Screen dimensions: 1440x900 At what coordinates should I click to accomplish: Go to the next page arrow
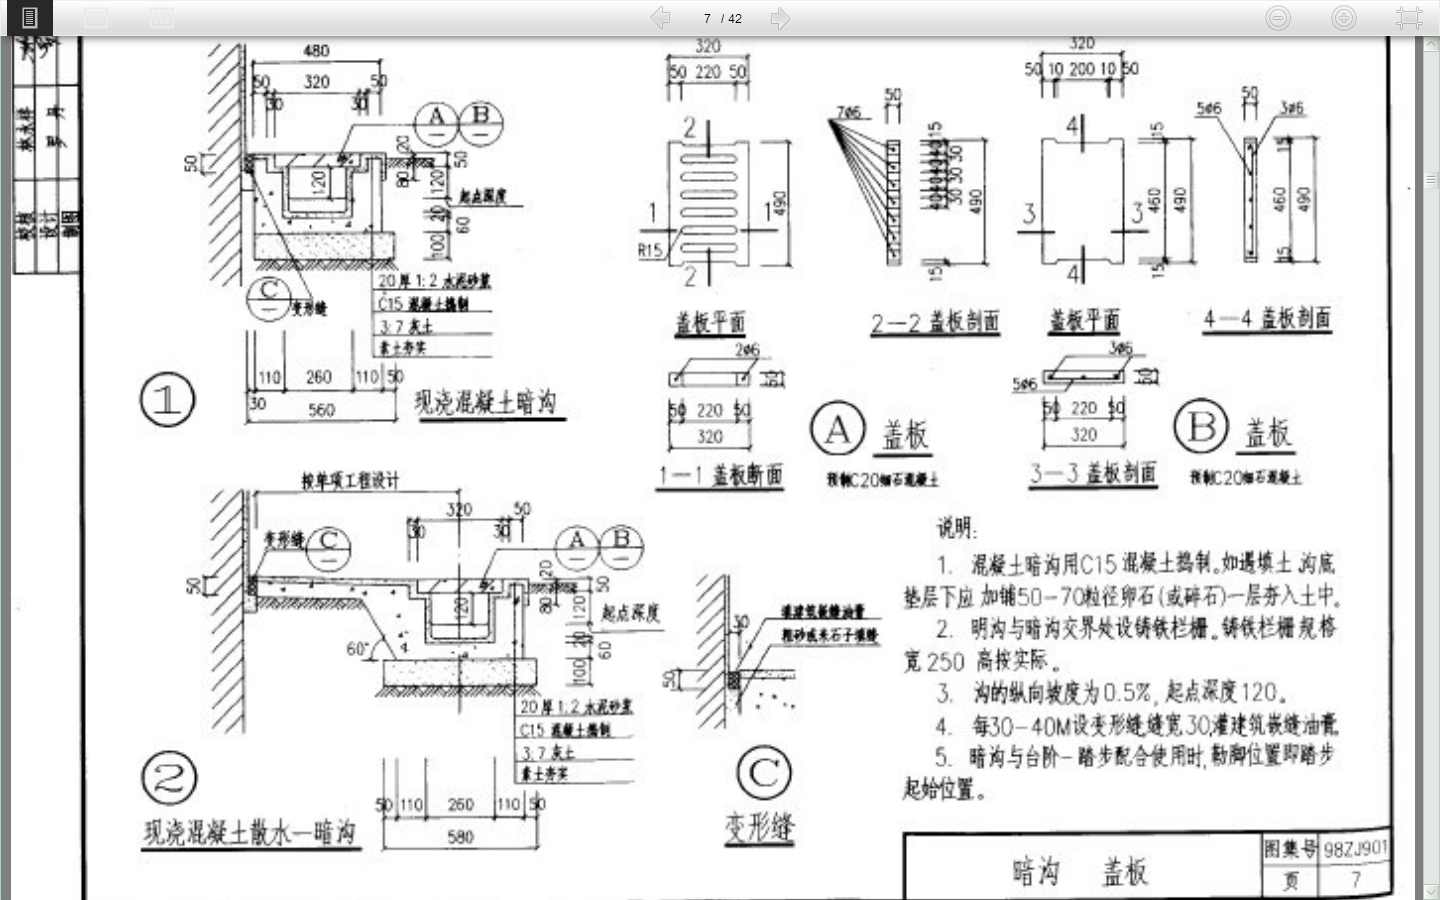tap(781, 18)
